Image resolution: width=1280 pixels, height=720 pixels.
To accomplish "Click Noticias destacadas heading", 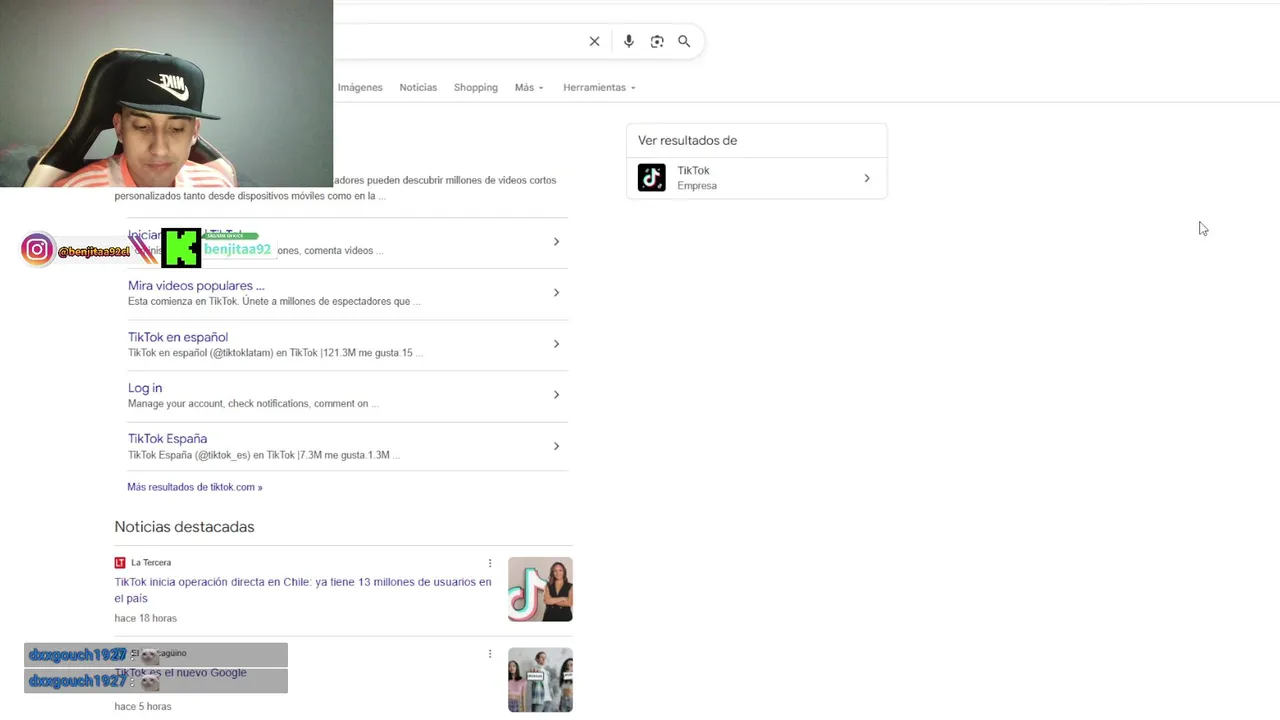I will [x=184, y=527].
